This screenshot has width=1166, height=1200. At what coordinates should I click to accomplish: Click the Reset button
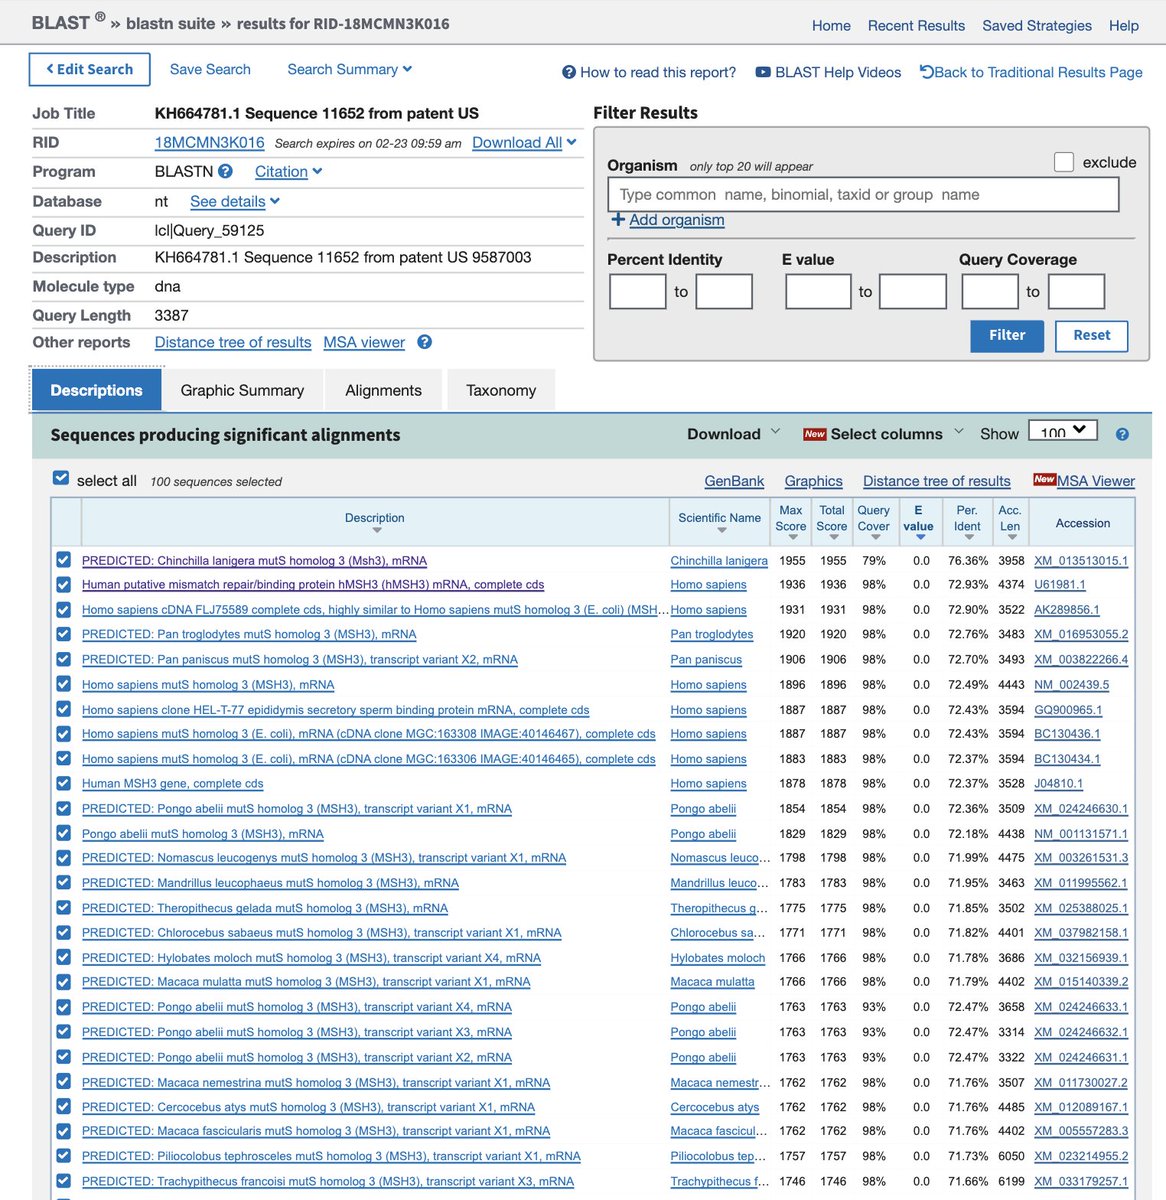[x=1091, y=336]
